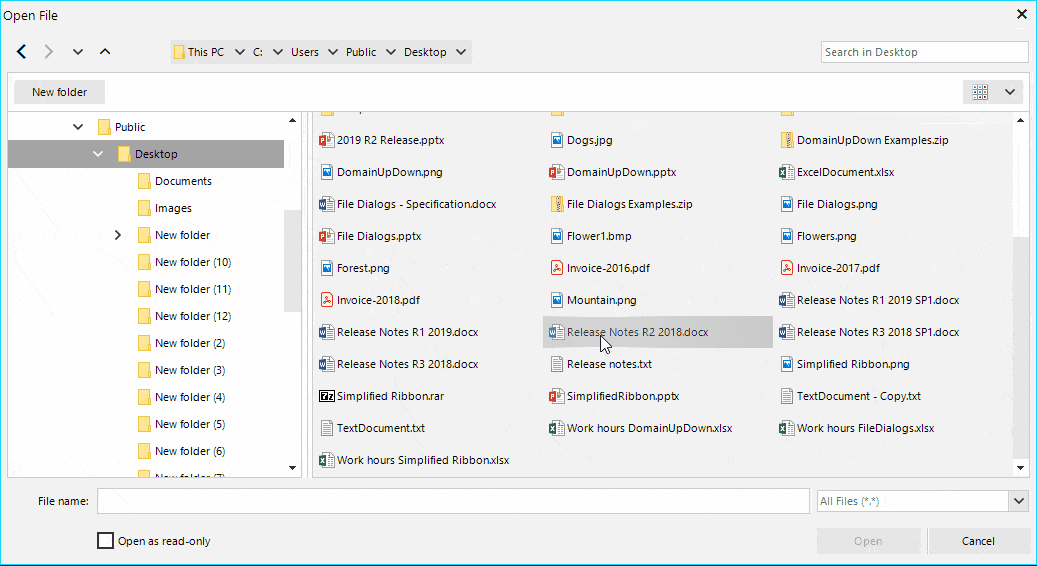Select the Public breadcrumb segment

point(361,52)
